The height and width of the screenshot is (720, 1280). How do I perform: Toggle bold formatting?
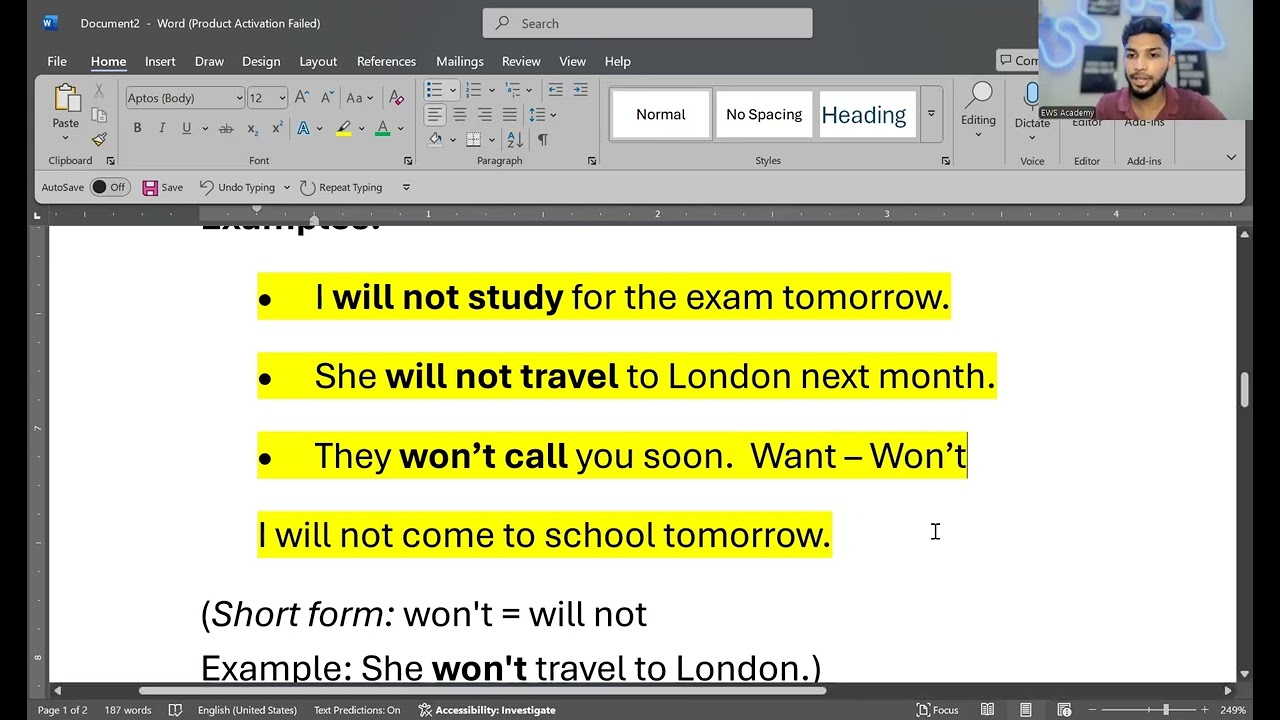coord(137,129)
